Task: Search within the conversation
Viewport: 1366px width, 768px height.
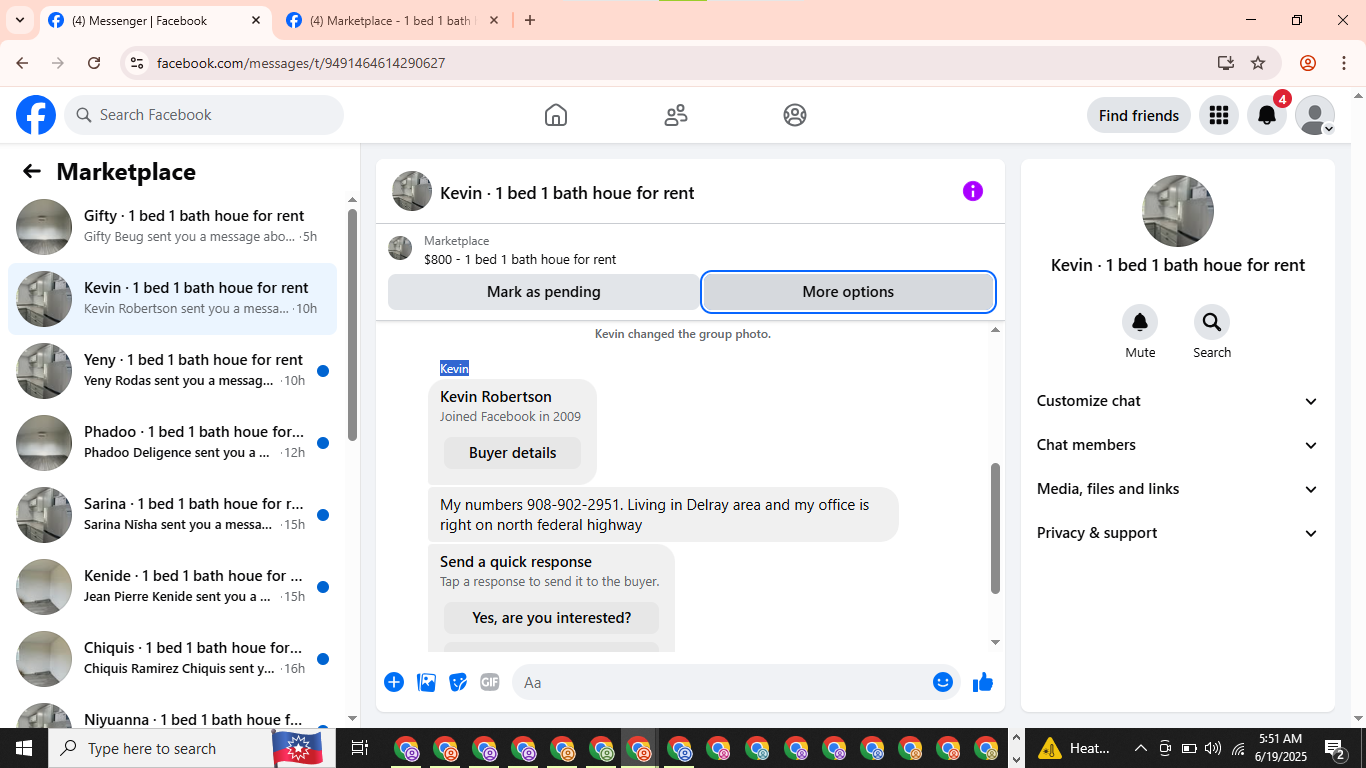Action: tap(1212, 322)
